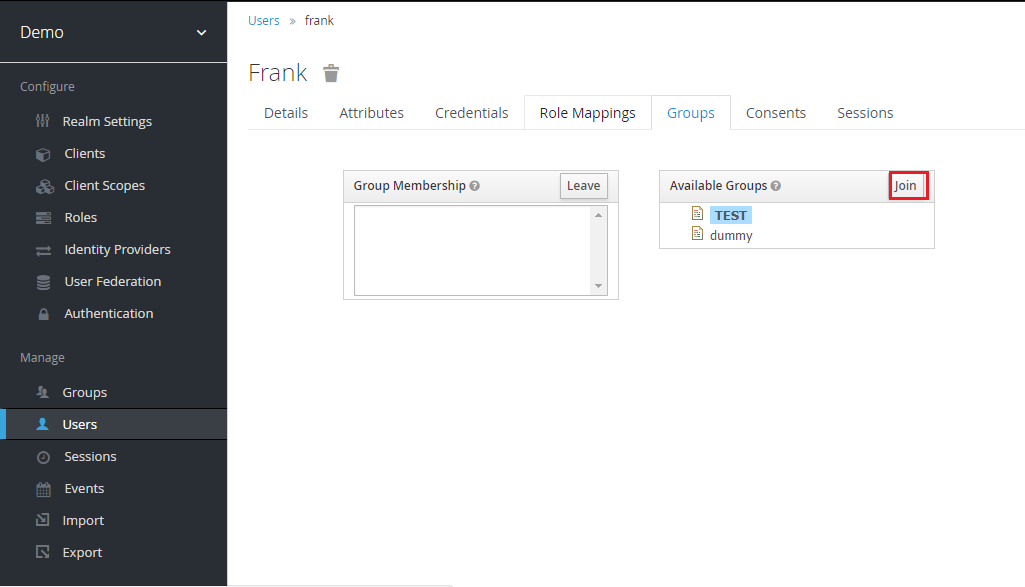Click the TEST group document icon

pos(697,213)
